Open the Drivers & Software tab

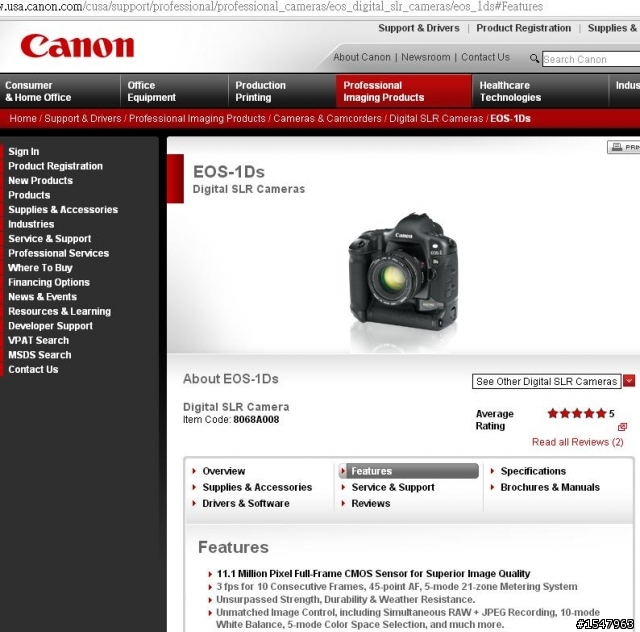click(246, 503)
